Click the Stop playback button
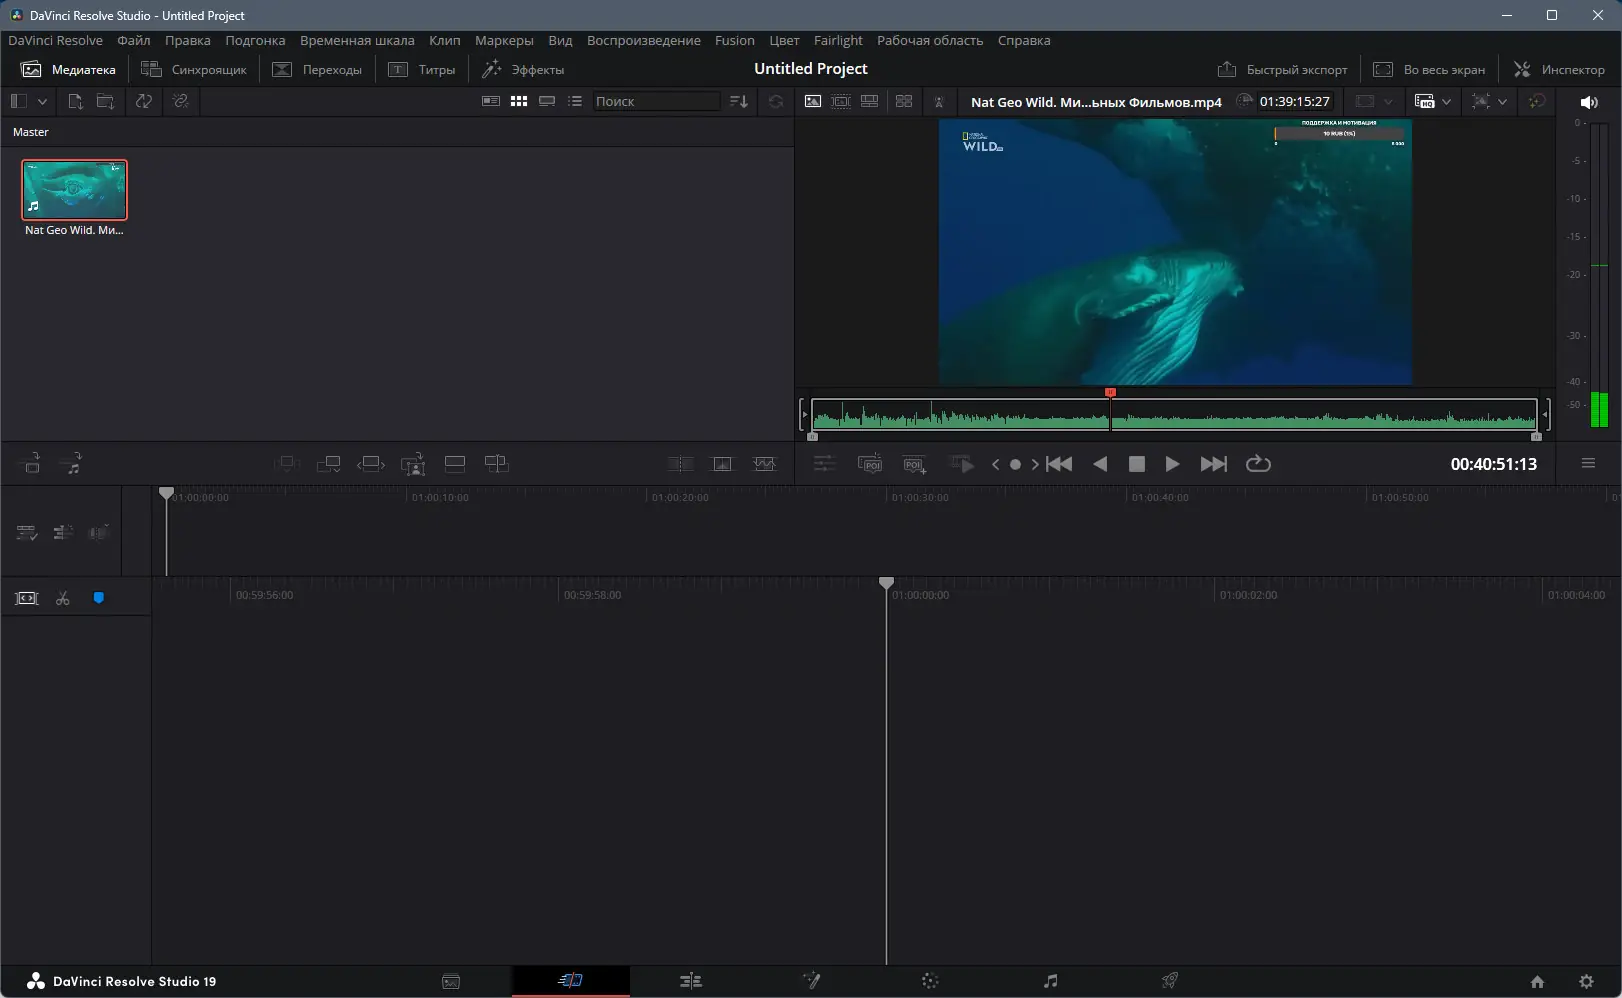Viewport: 1622px width, 998px height. click(1136, 464)
